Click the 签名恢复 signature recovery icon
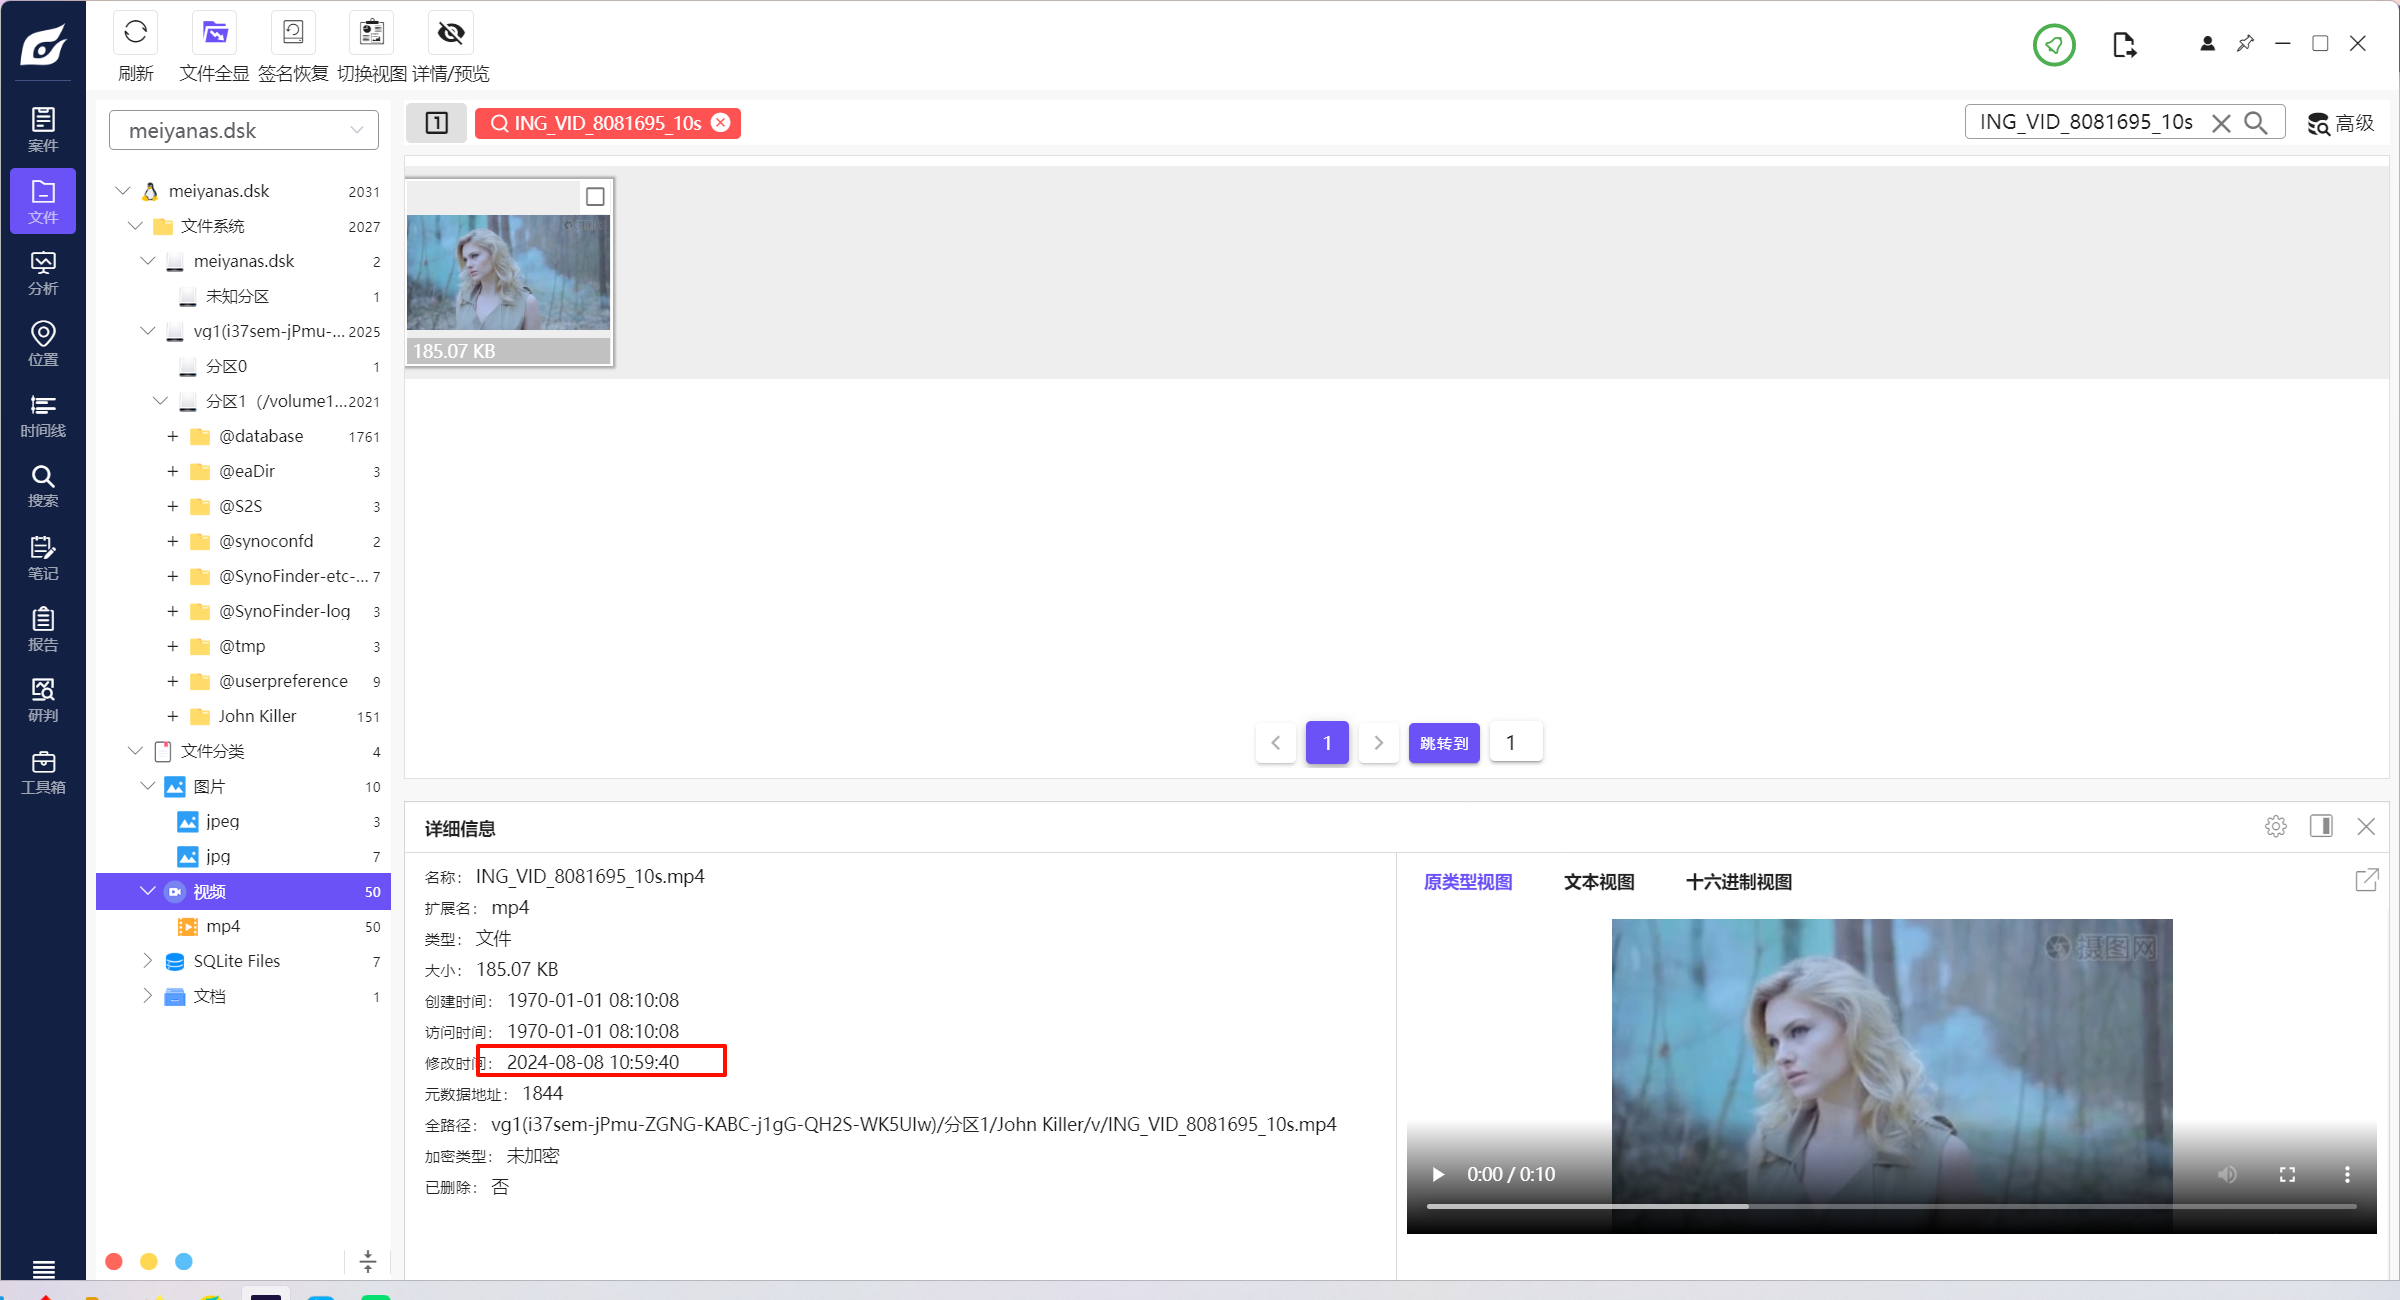Image resolution: width=2400 pixels, height=1300 pixels. point(293,34)
